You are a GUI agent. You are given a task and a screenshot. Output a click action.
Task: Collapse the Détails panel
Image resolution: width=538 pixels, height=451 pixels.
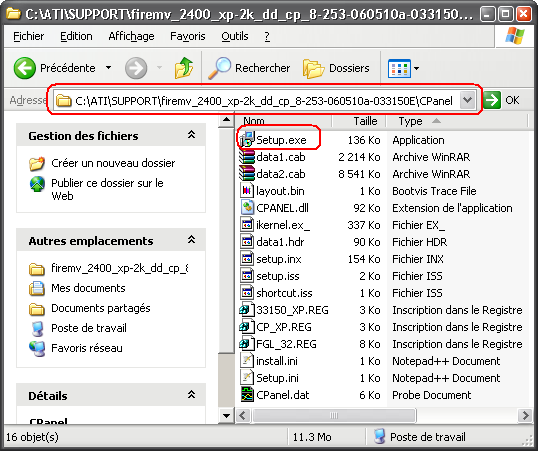191,395
